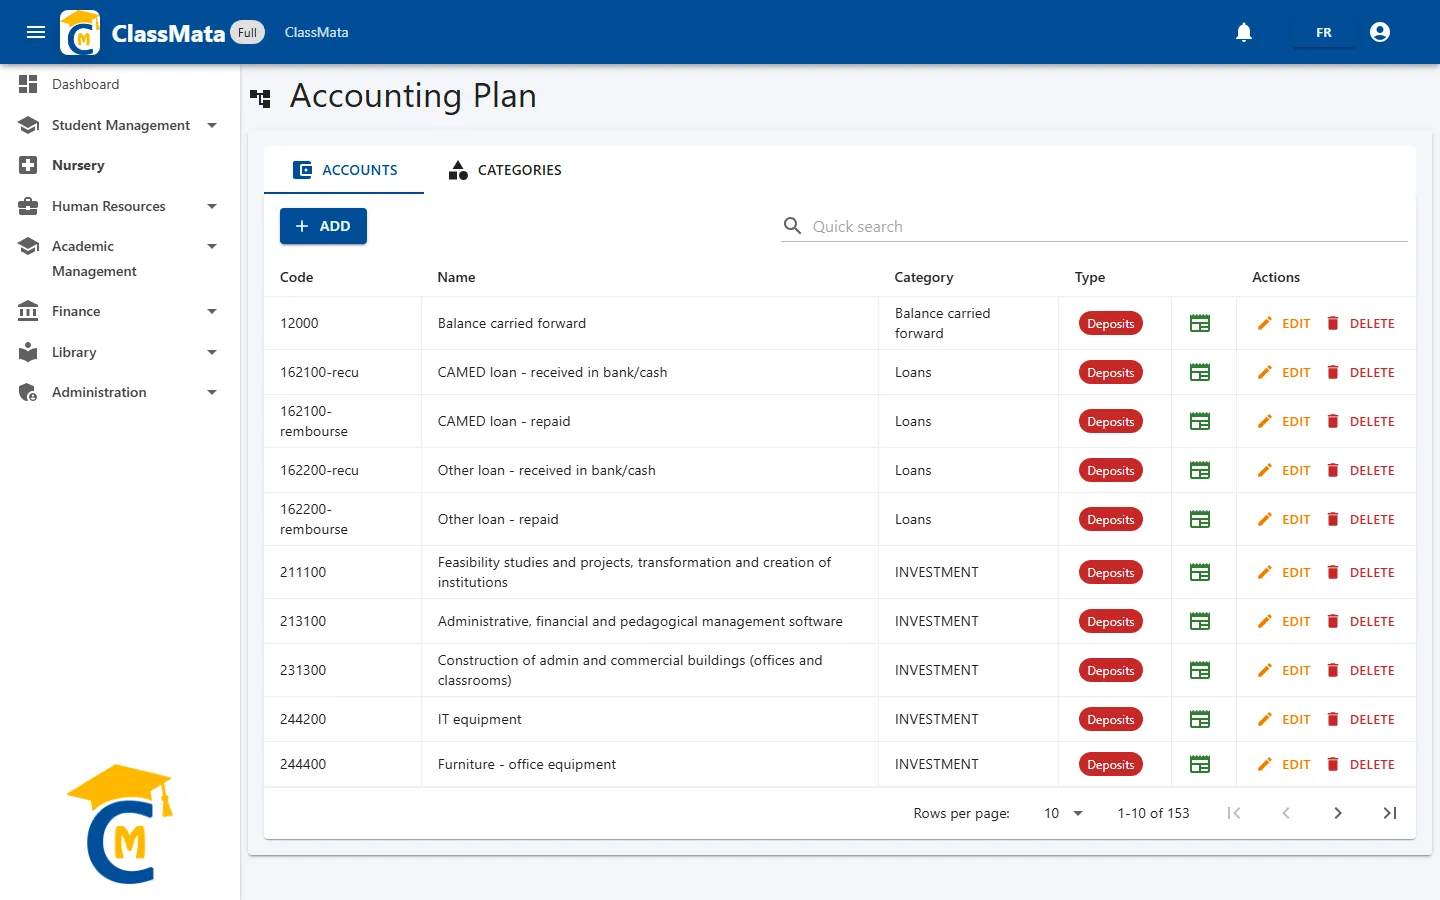Switch to the Categories tab
The image size is (1440, 900).
coord(504,170)
